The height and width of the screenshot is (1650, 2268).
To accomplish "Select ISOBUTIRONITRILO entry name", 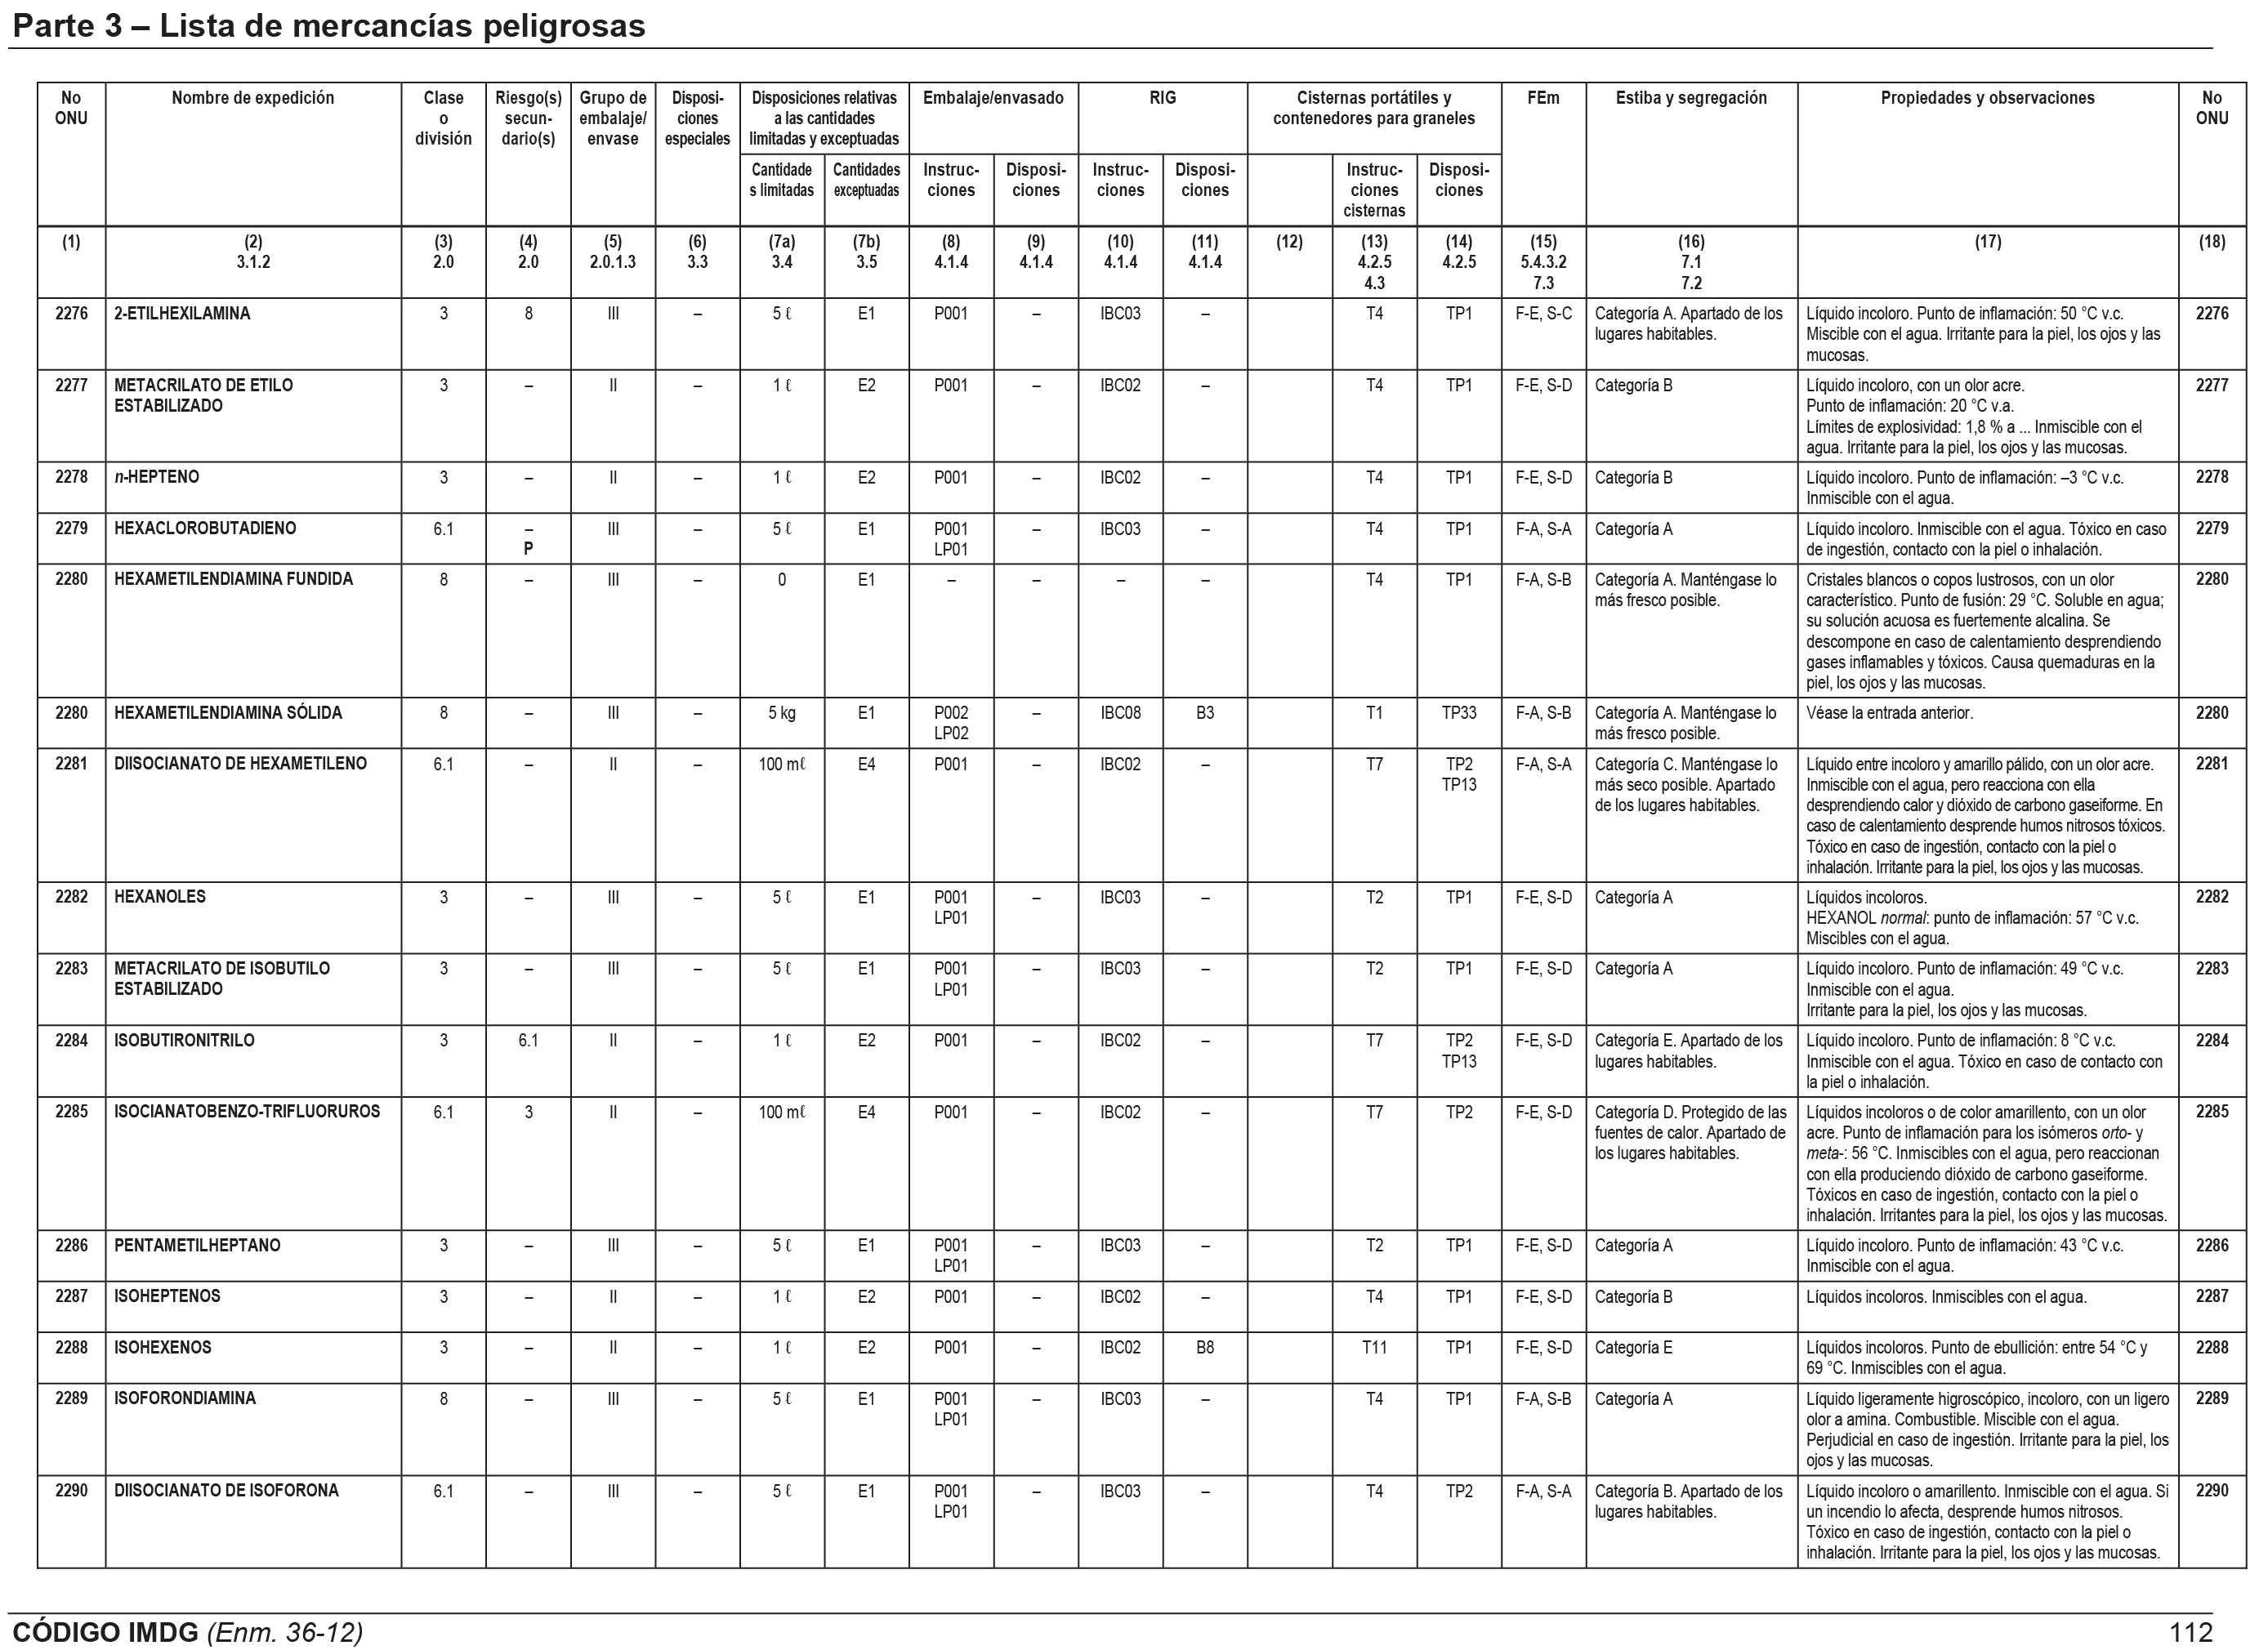I will (x=184, y=1040).
